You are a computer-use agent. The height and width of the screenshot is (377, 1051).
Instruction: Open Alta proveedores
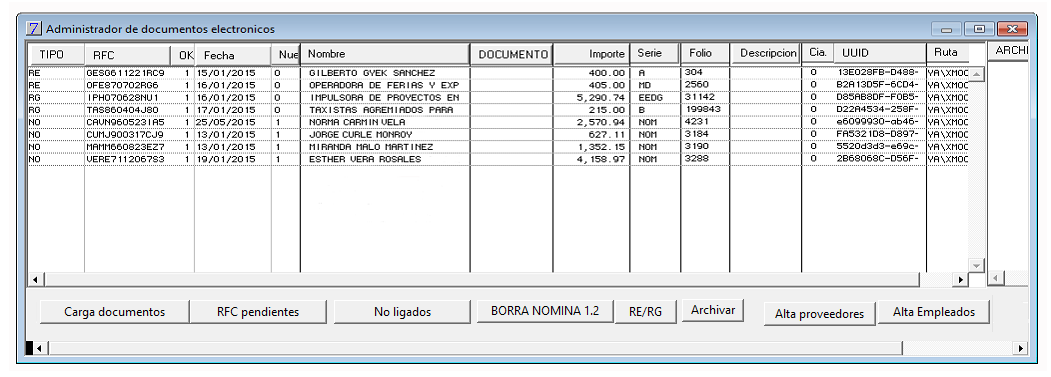[820, 313]
